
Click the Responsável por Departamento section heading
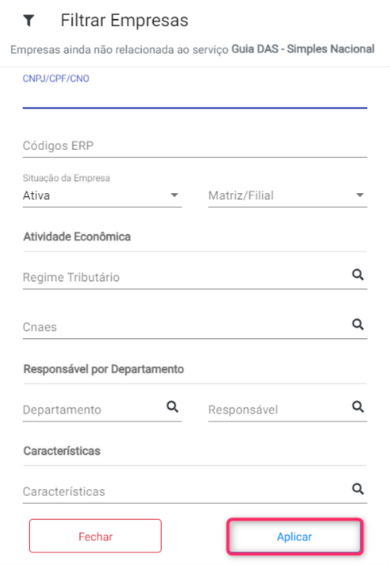pyautogui.click(x=104, y=369)
